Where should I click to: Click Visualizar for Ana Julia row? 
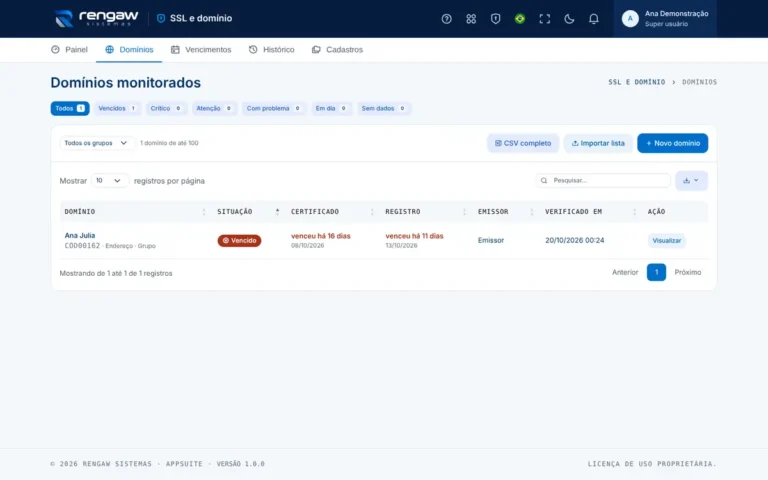pos(667,240)
